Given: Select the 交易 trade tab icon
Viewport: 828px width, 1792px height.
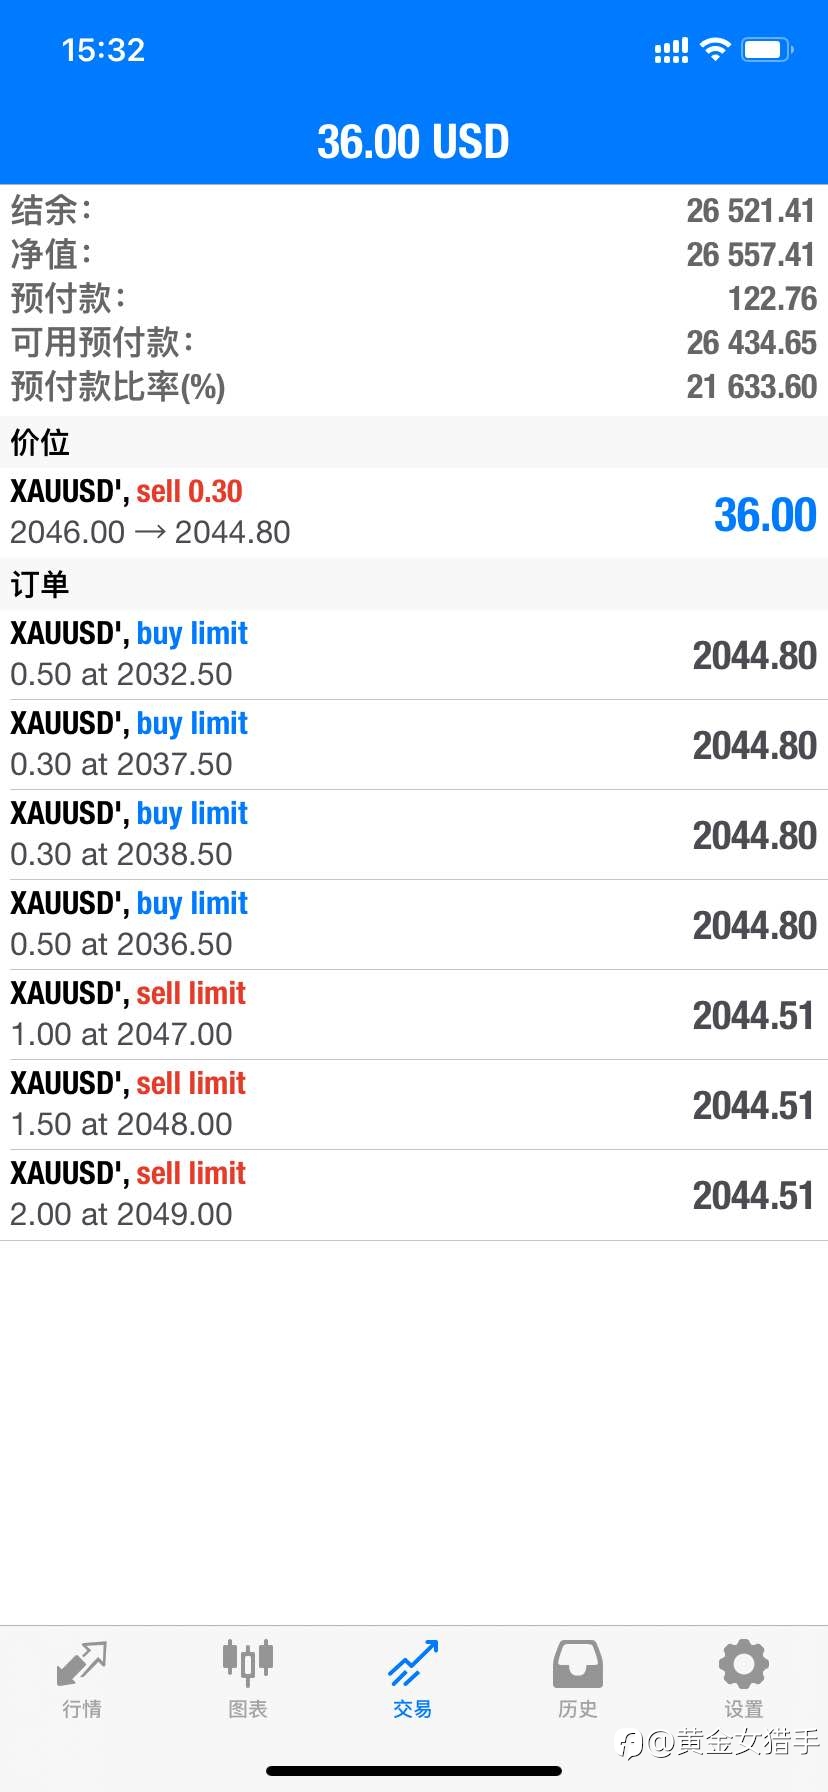Looking at the screenshot, I should tap(413, 1664).
